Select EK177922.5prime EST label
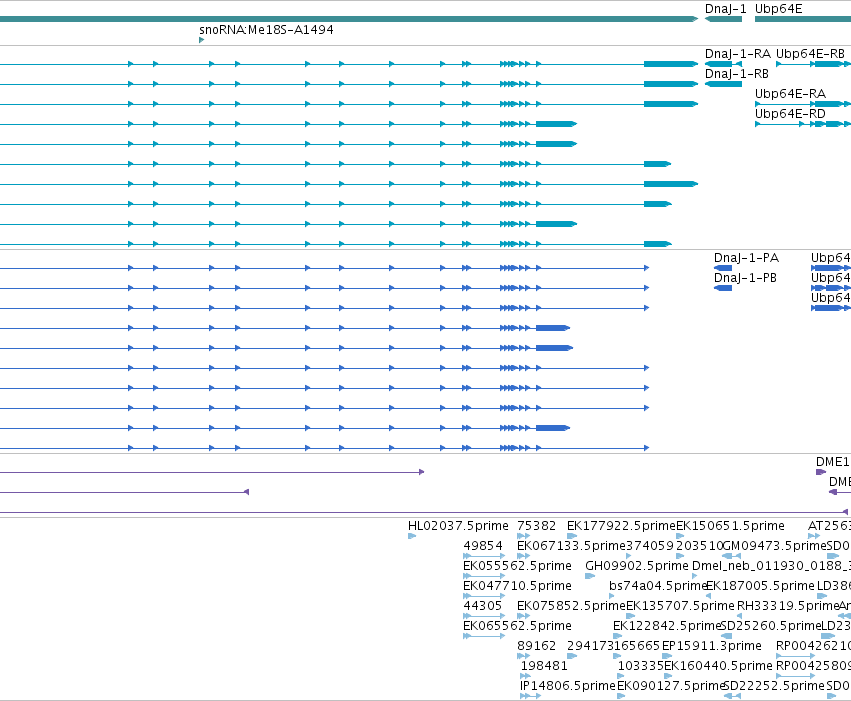Screen dimensions: 851x701 click(621, 526)
